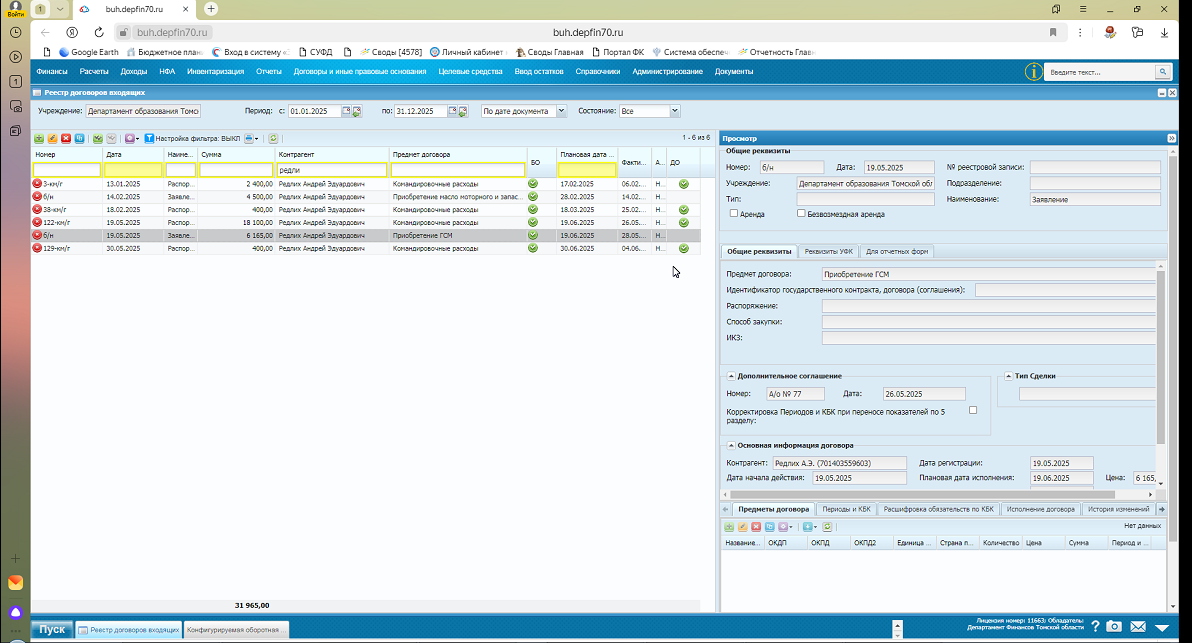Screen dimensions: 1192x643
Task: Click the Контрагент filter field containing 'редли'
Action: tap(331, 169)
